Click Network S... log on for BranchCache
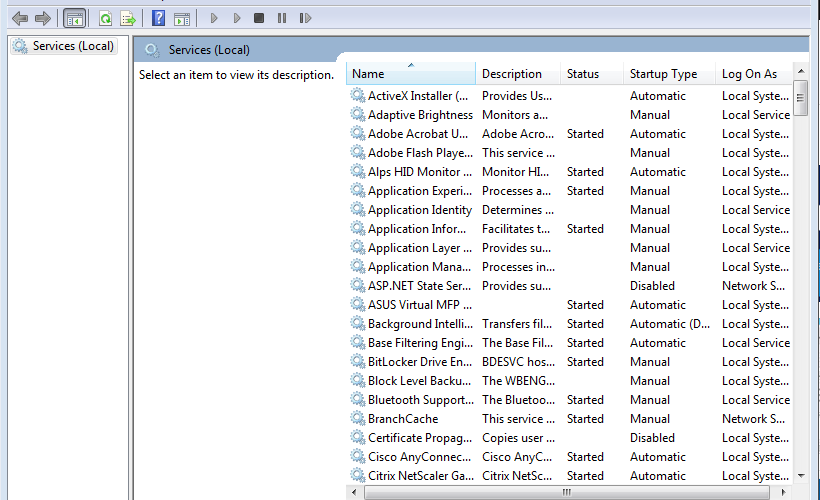Screen dimensions: 820x500 pyautogui.click(x=753, y=419)
